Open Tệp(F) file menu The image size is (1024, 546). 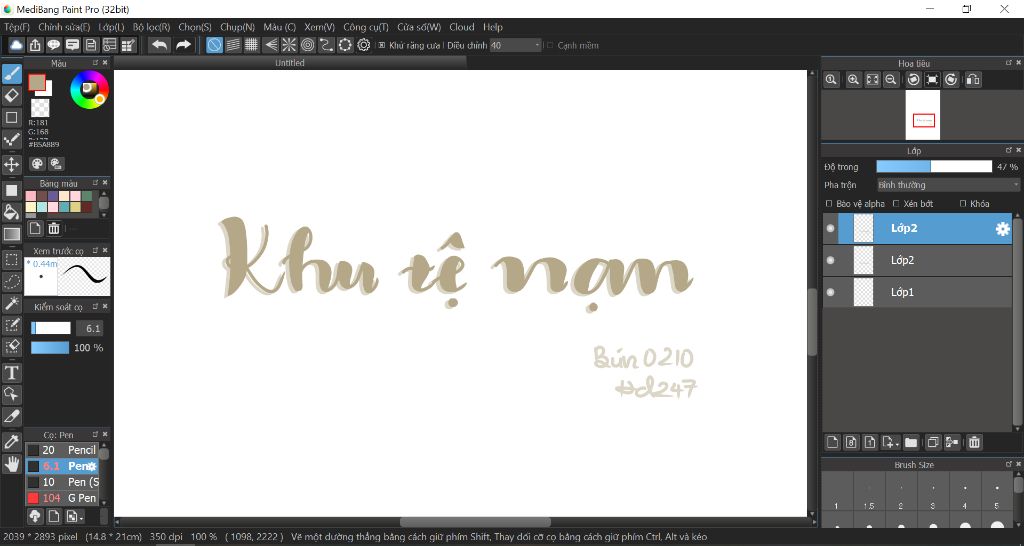click(17, 27)
